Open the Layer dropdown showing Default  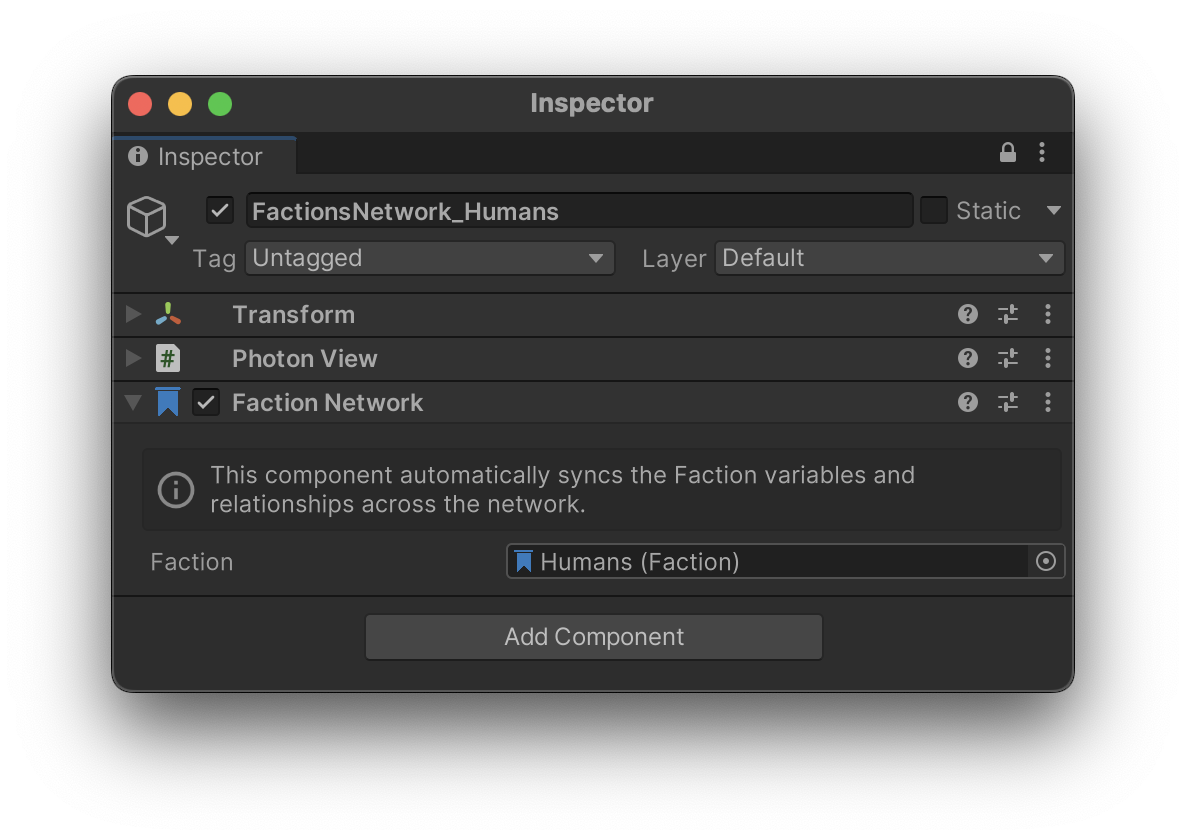(x=889, y=258)
